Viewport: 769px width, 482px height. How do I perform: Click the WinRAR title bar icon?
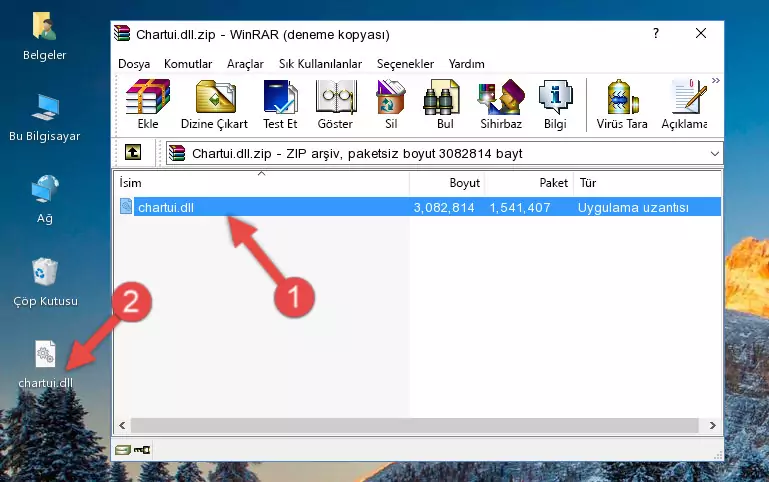click(122, 34)
